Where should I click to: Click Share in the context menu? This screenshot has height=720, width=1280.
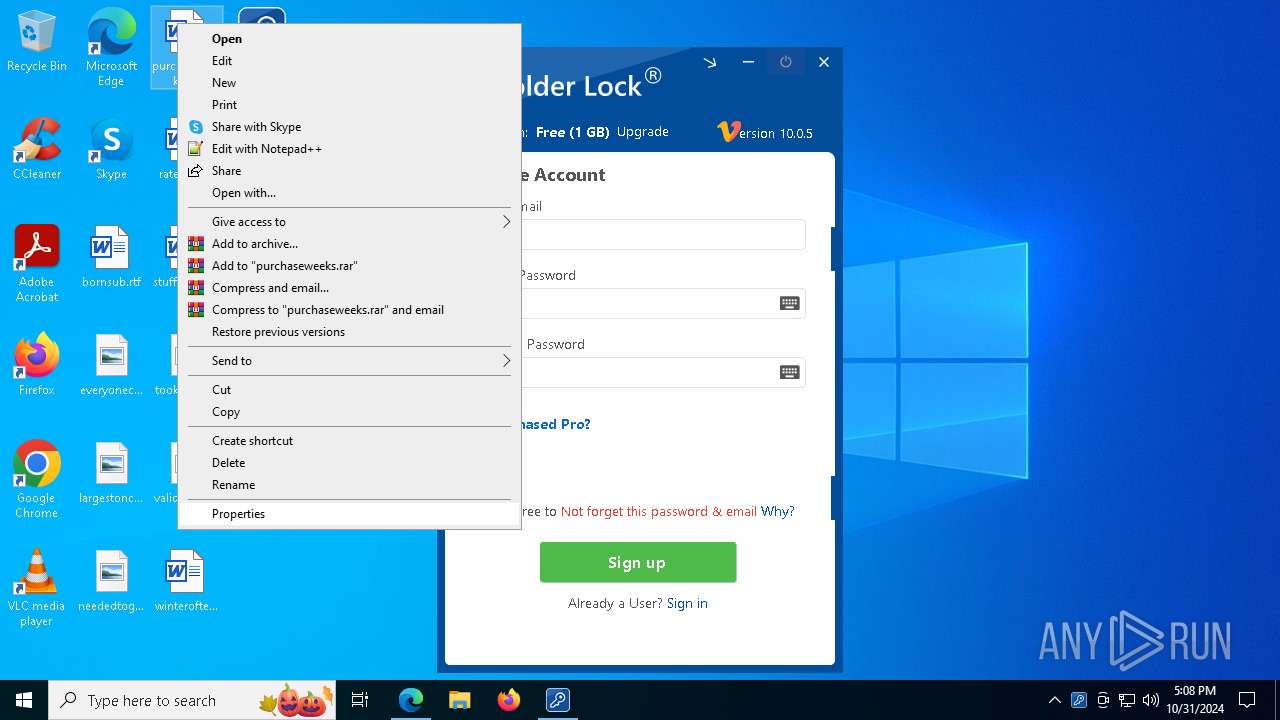pos(349,171)
